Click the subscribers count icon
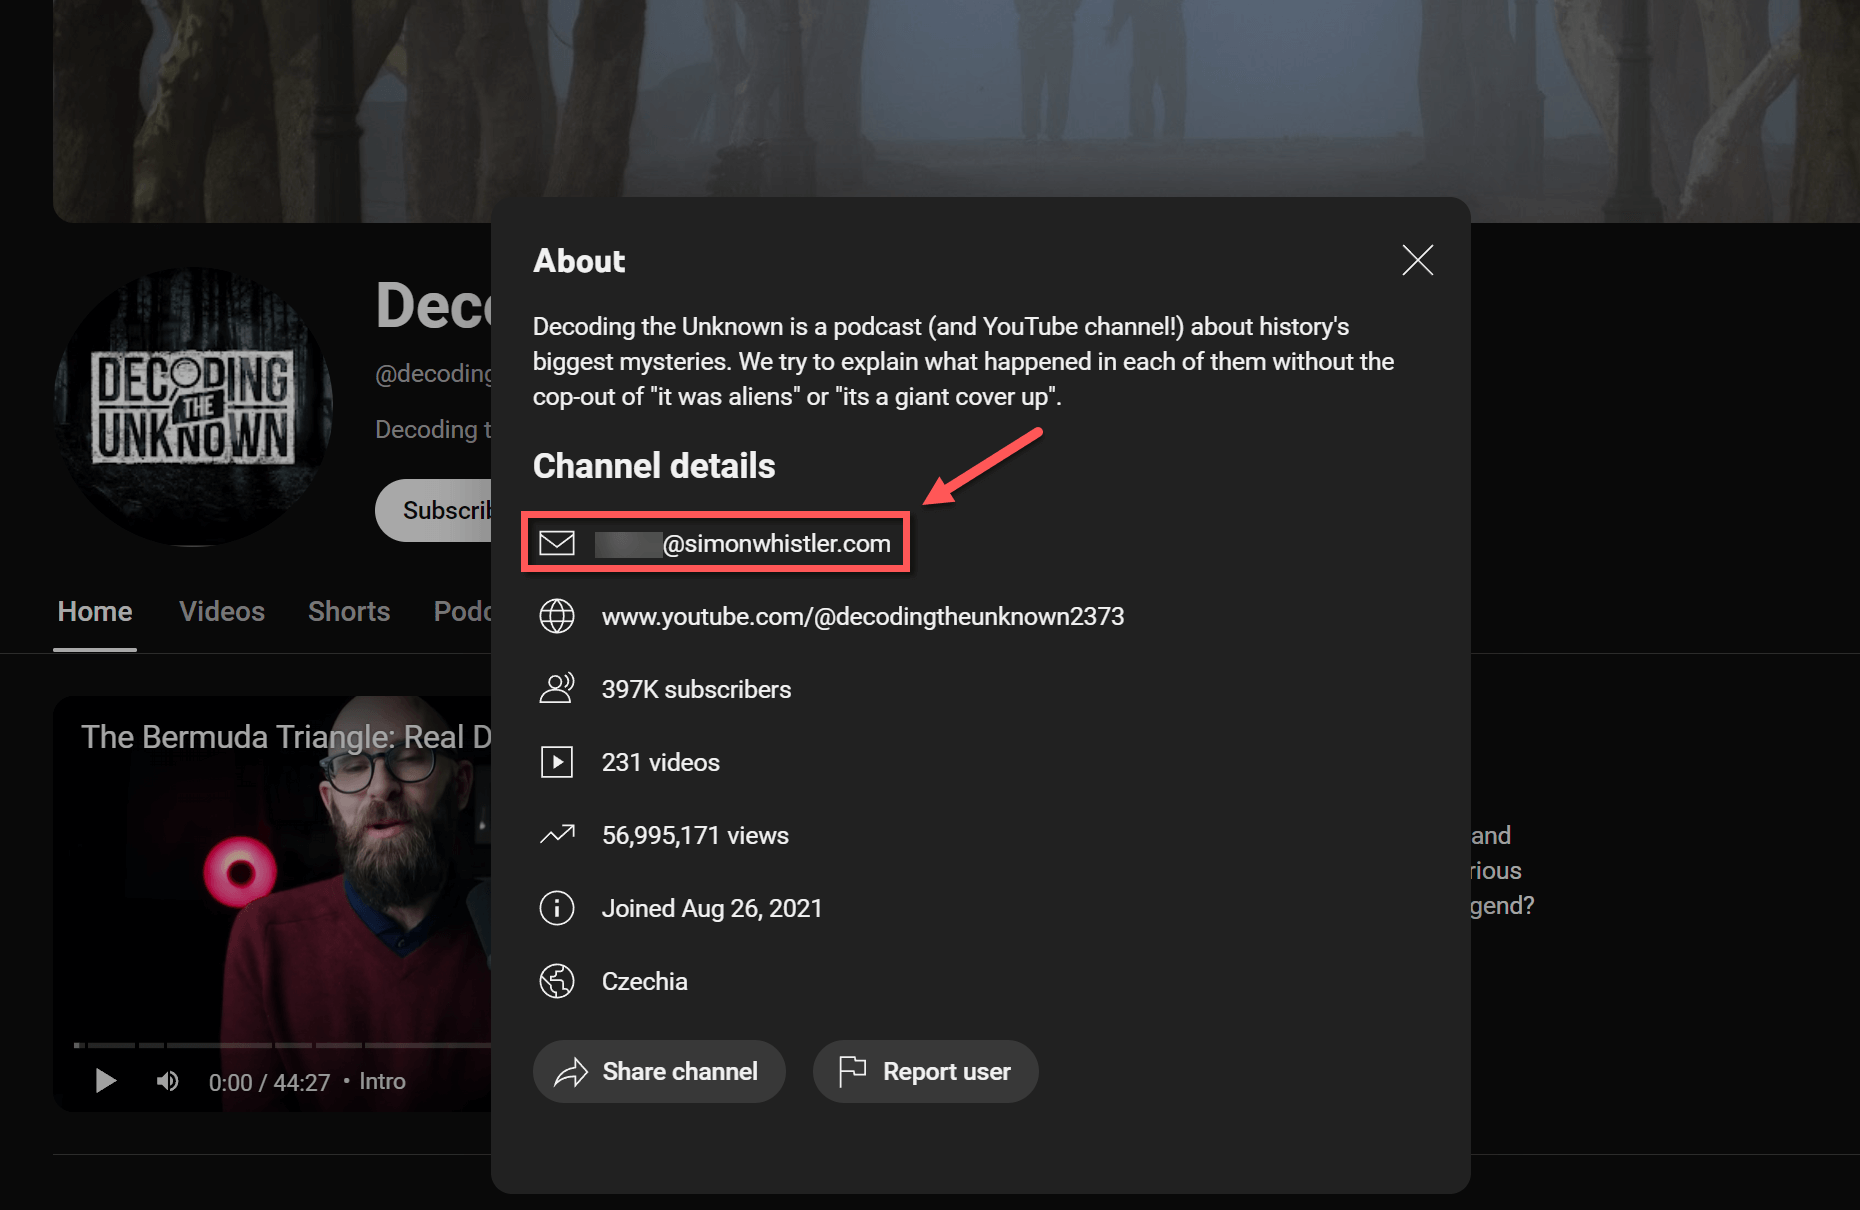This screenshot has width=1860, height=1210. (x=557, y=688)
